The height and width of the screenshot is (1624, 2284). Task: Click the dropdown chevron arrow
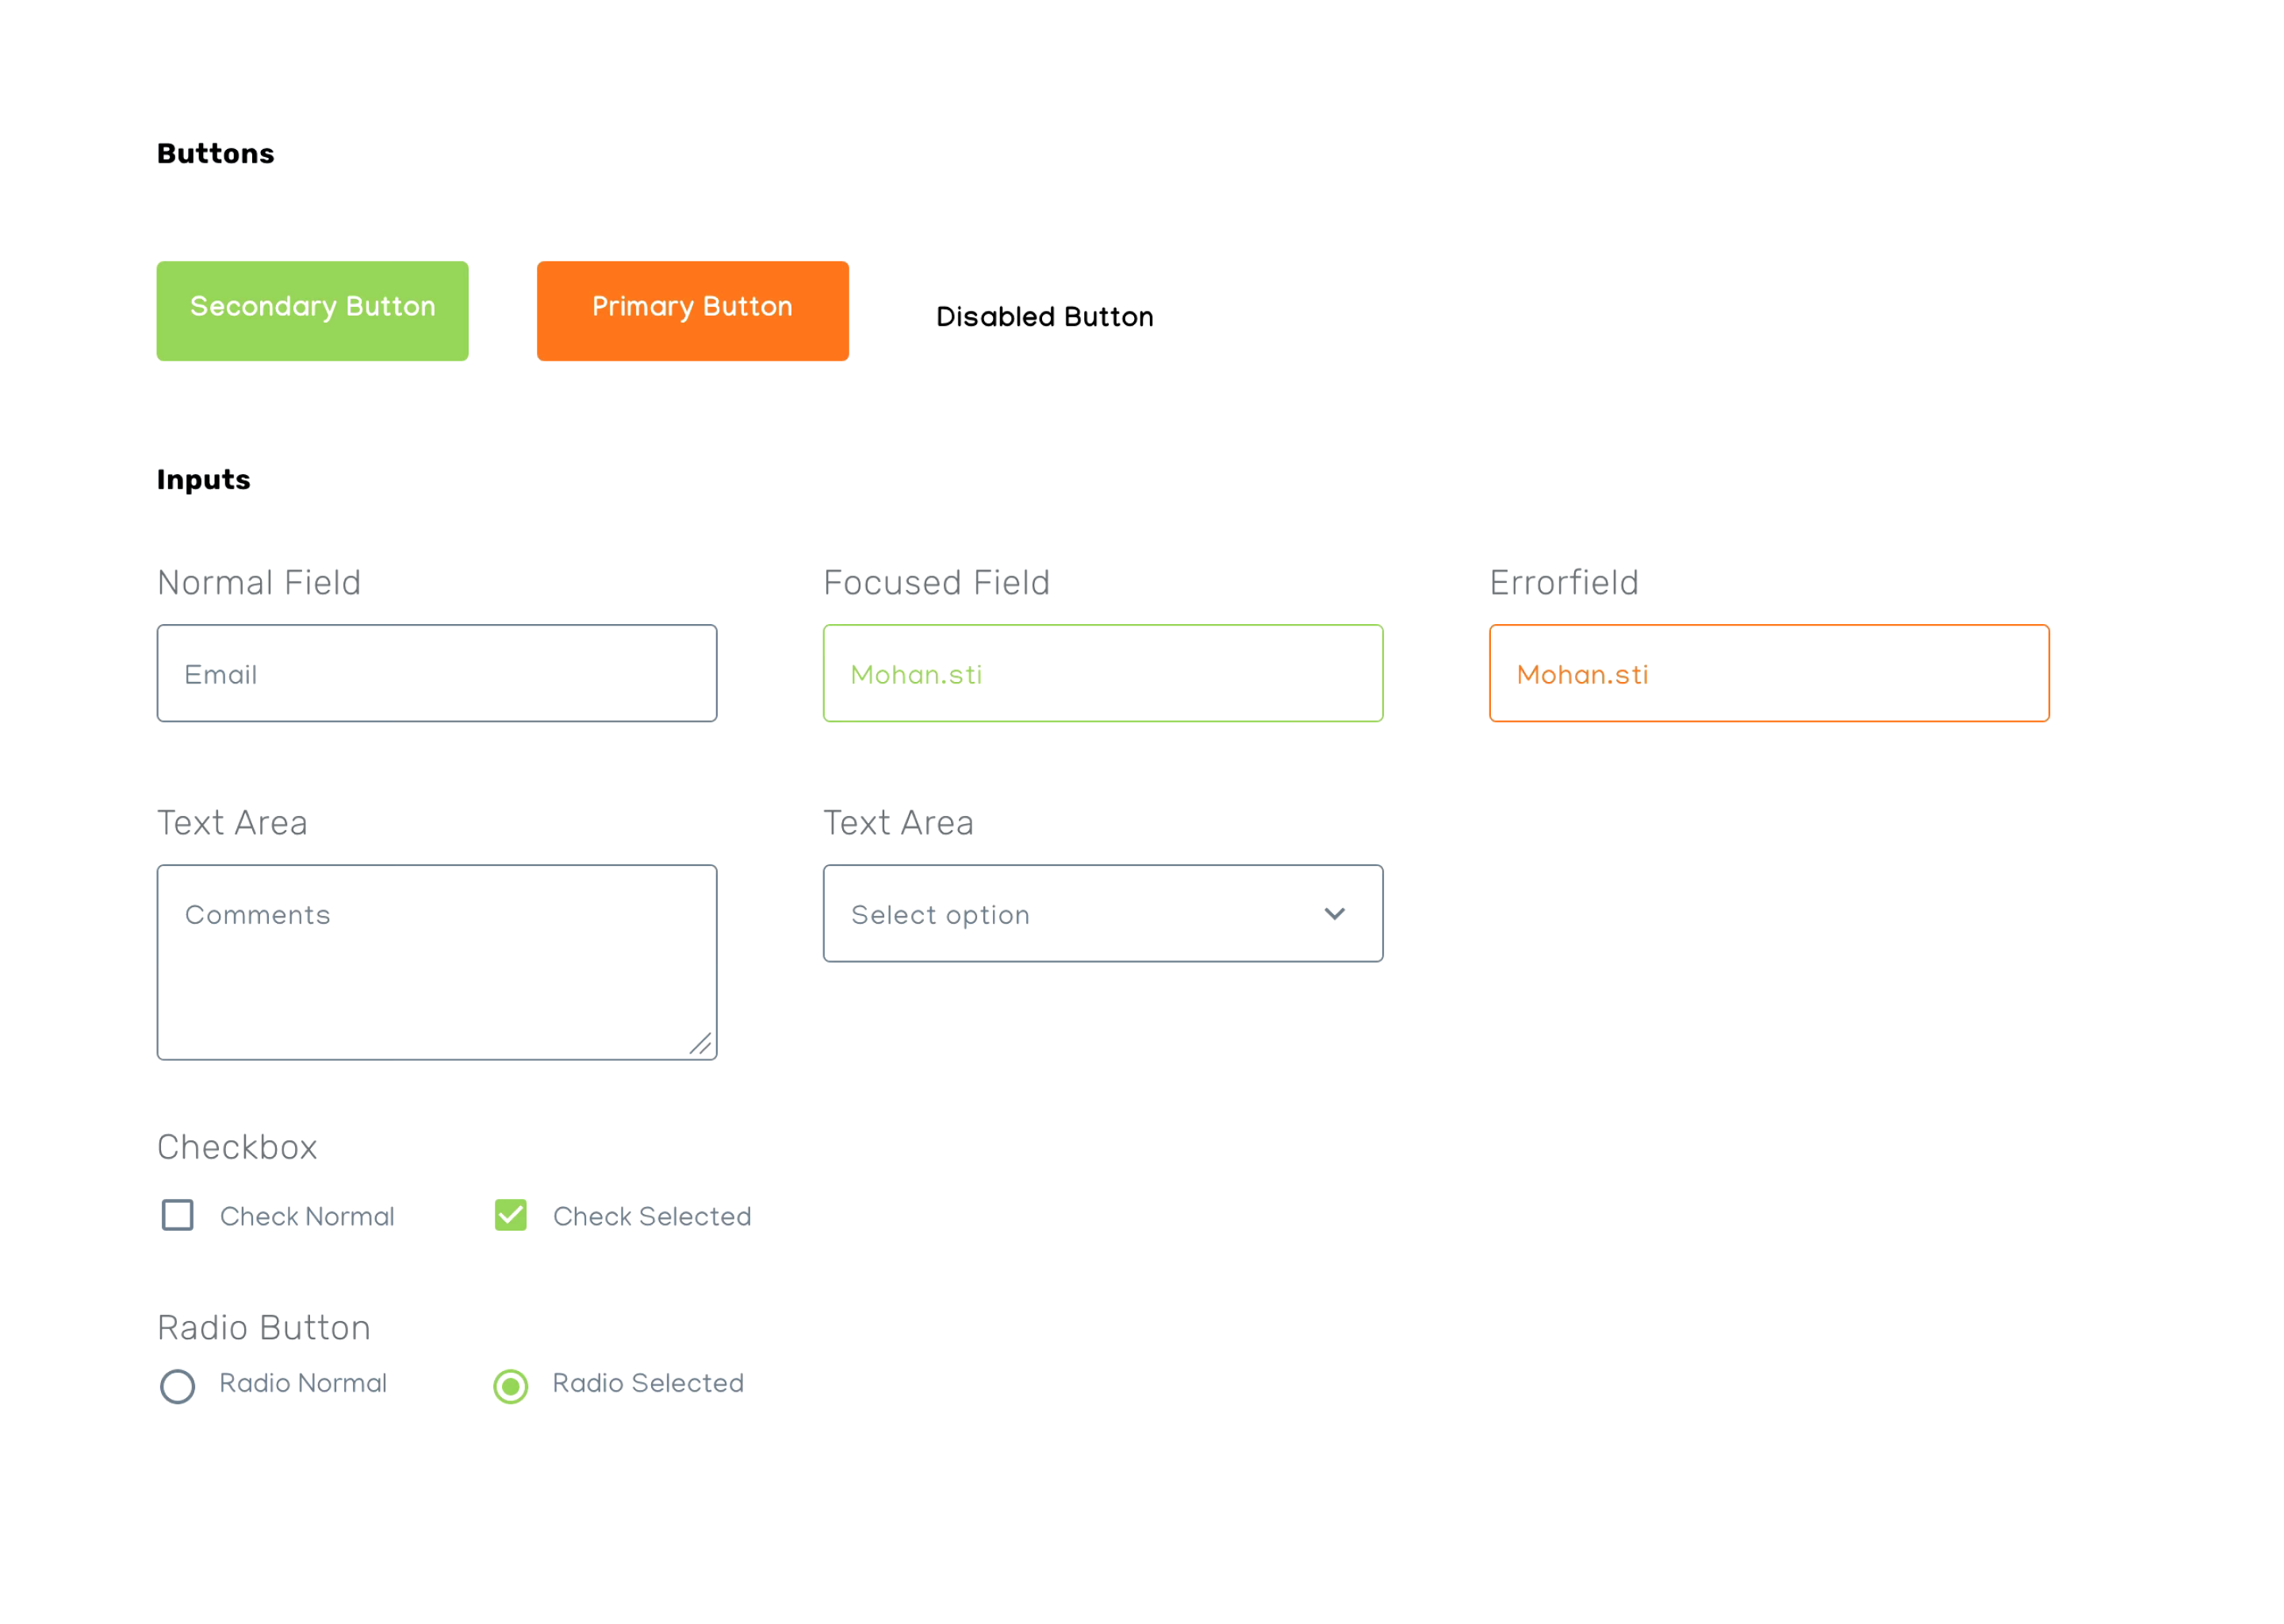[x=1334, y=913]
